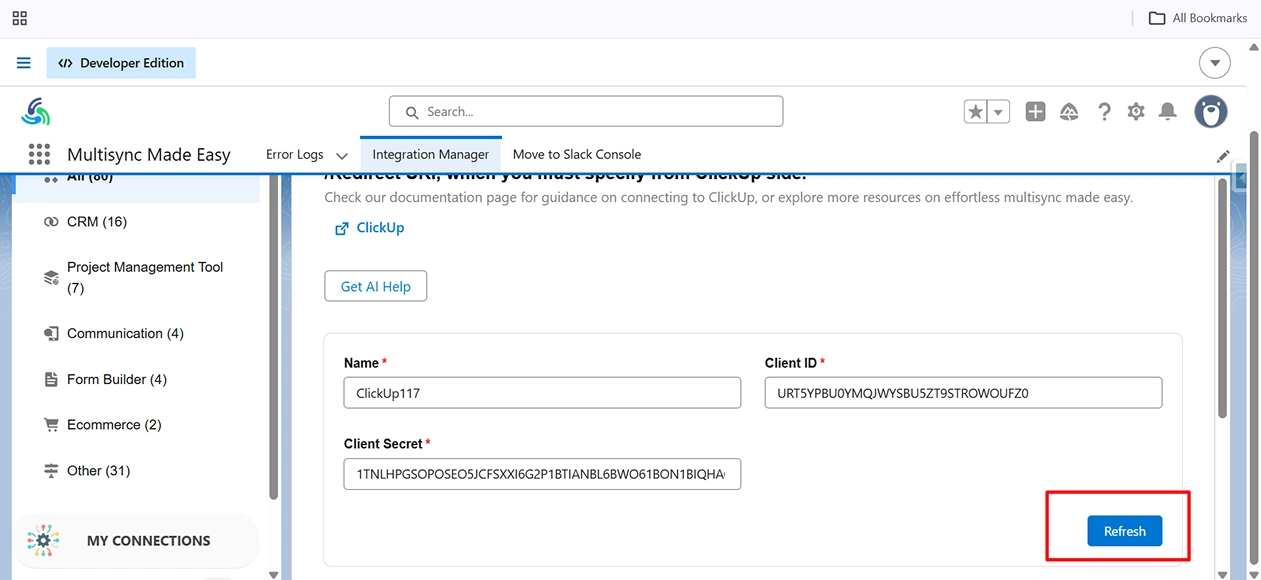Click the global actions plus icon
This screenshot has height=580, width=1261.
tap(1035, 112)
